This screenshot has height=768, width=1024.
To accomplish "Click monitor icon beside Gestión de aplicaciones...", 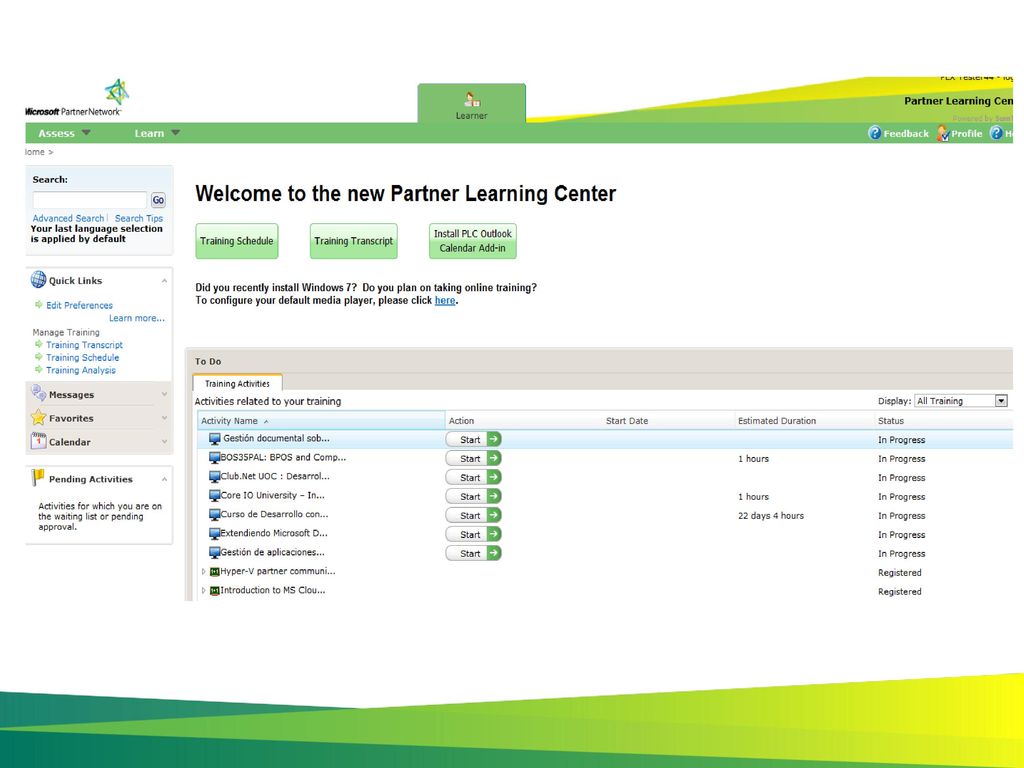I will [x=215, y=552].
